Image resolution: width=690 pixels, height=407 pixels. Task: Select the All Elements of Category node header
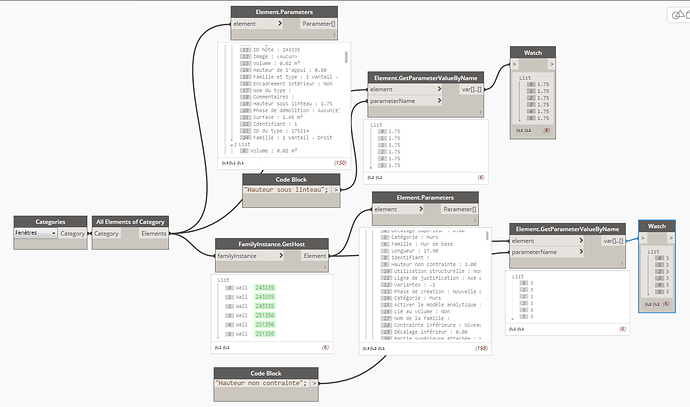[x=130, y=222]
